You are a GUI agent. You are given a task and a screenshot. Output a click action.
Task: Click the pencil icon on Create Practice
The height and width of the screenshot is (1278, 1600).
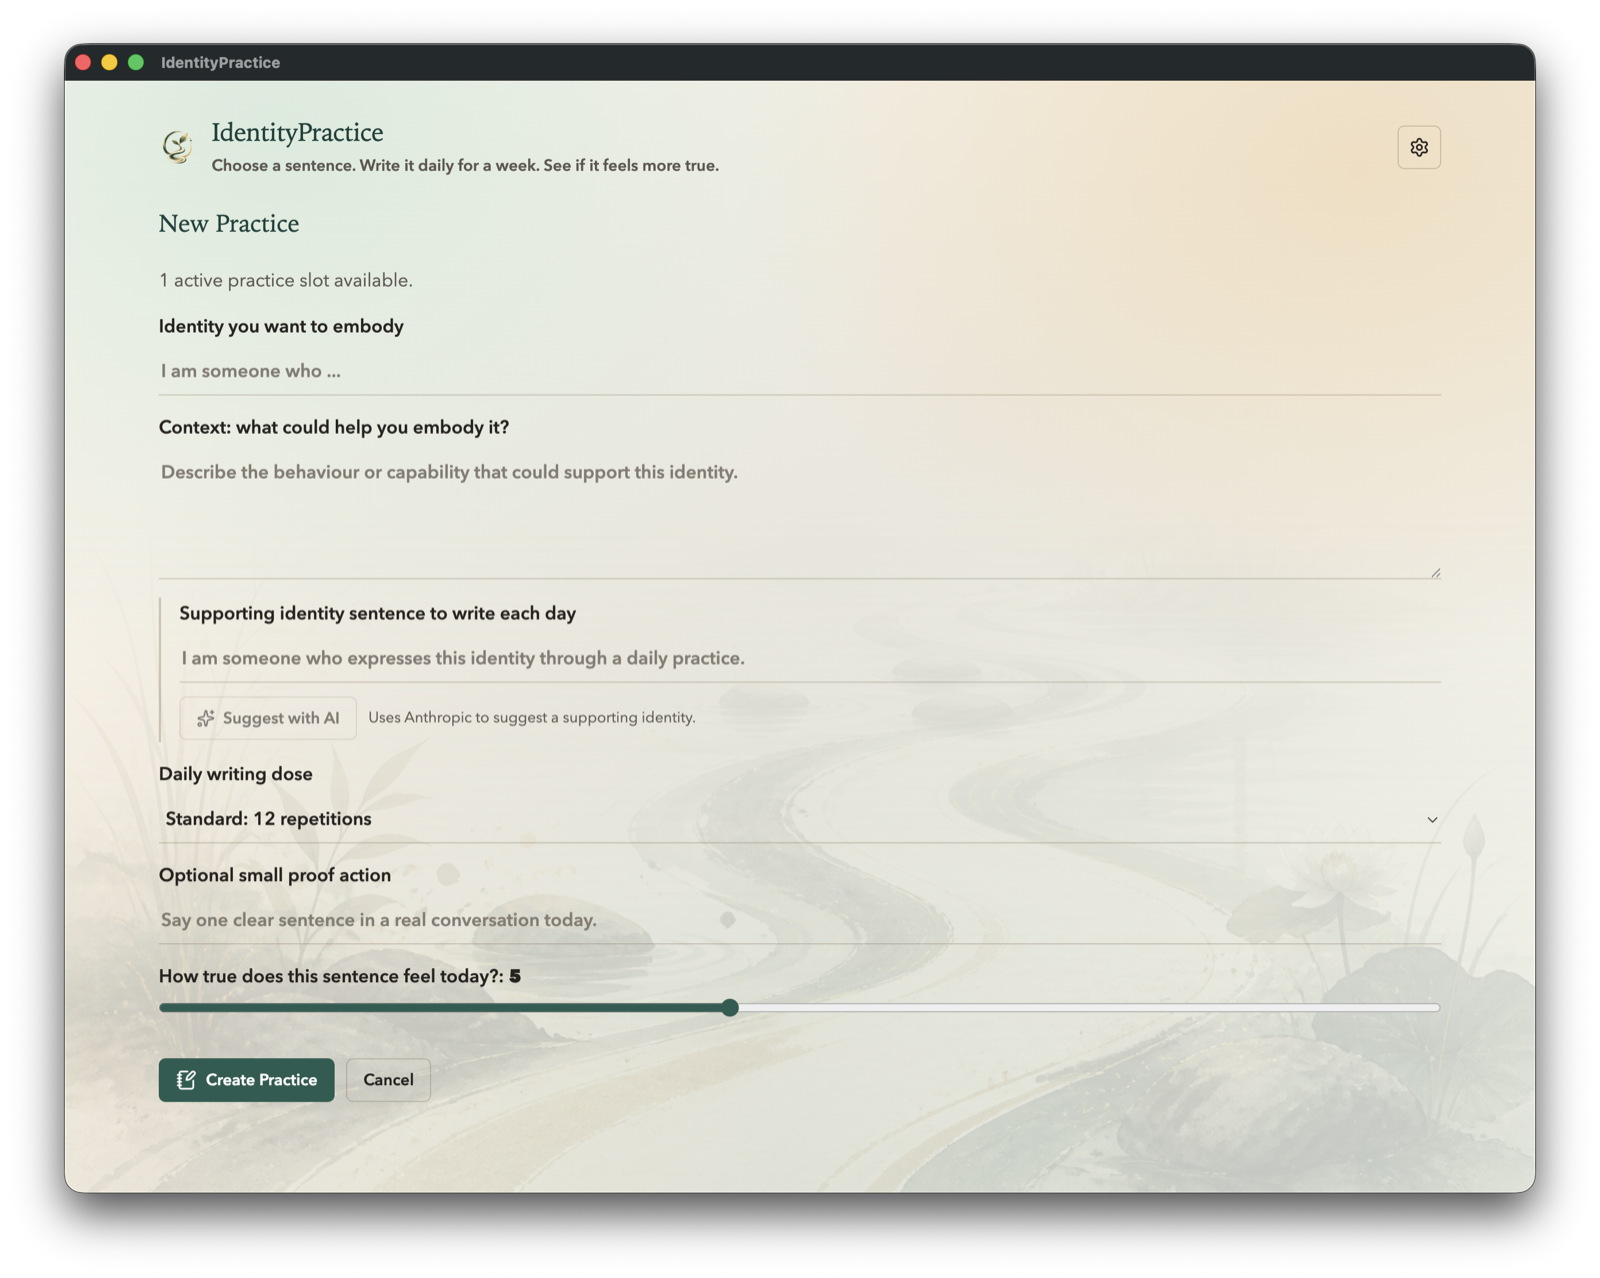[186, 1080]
